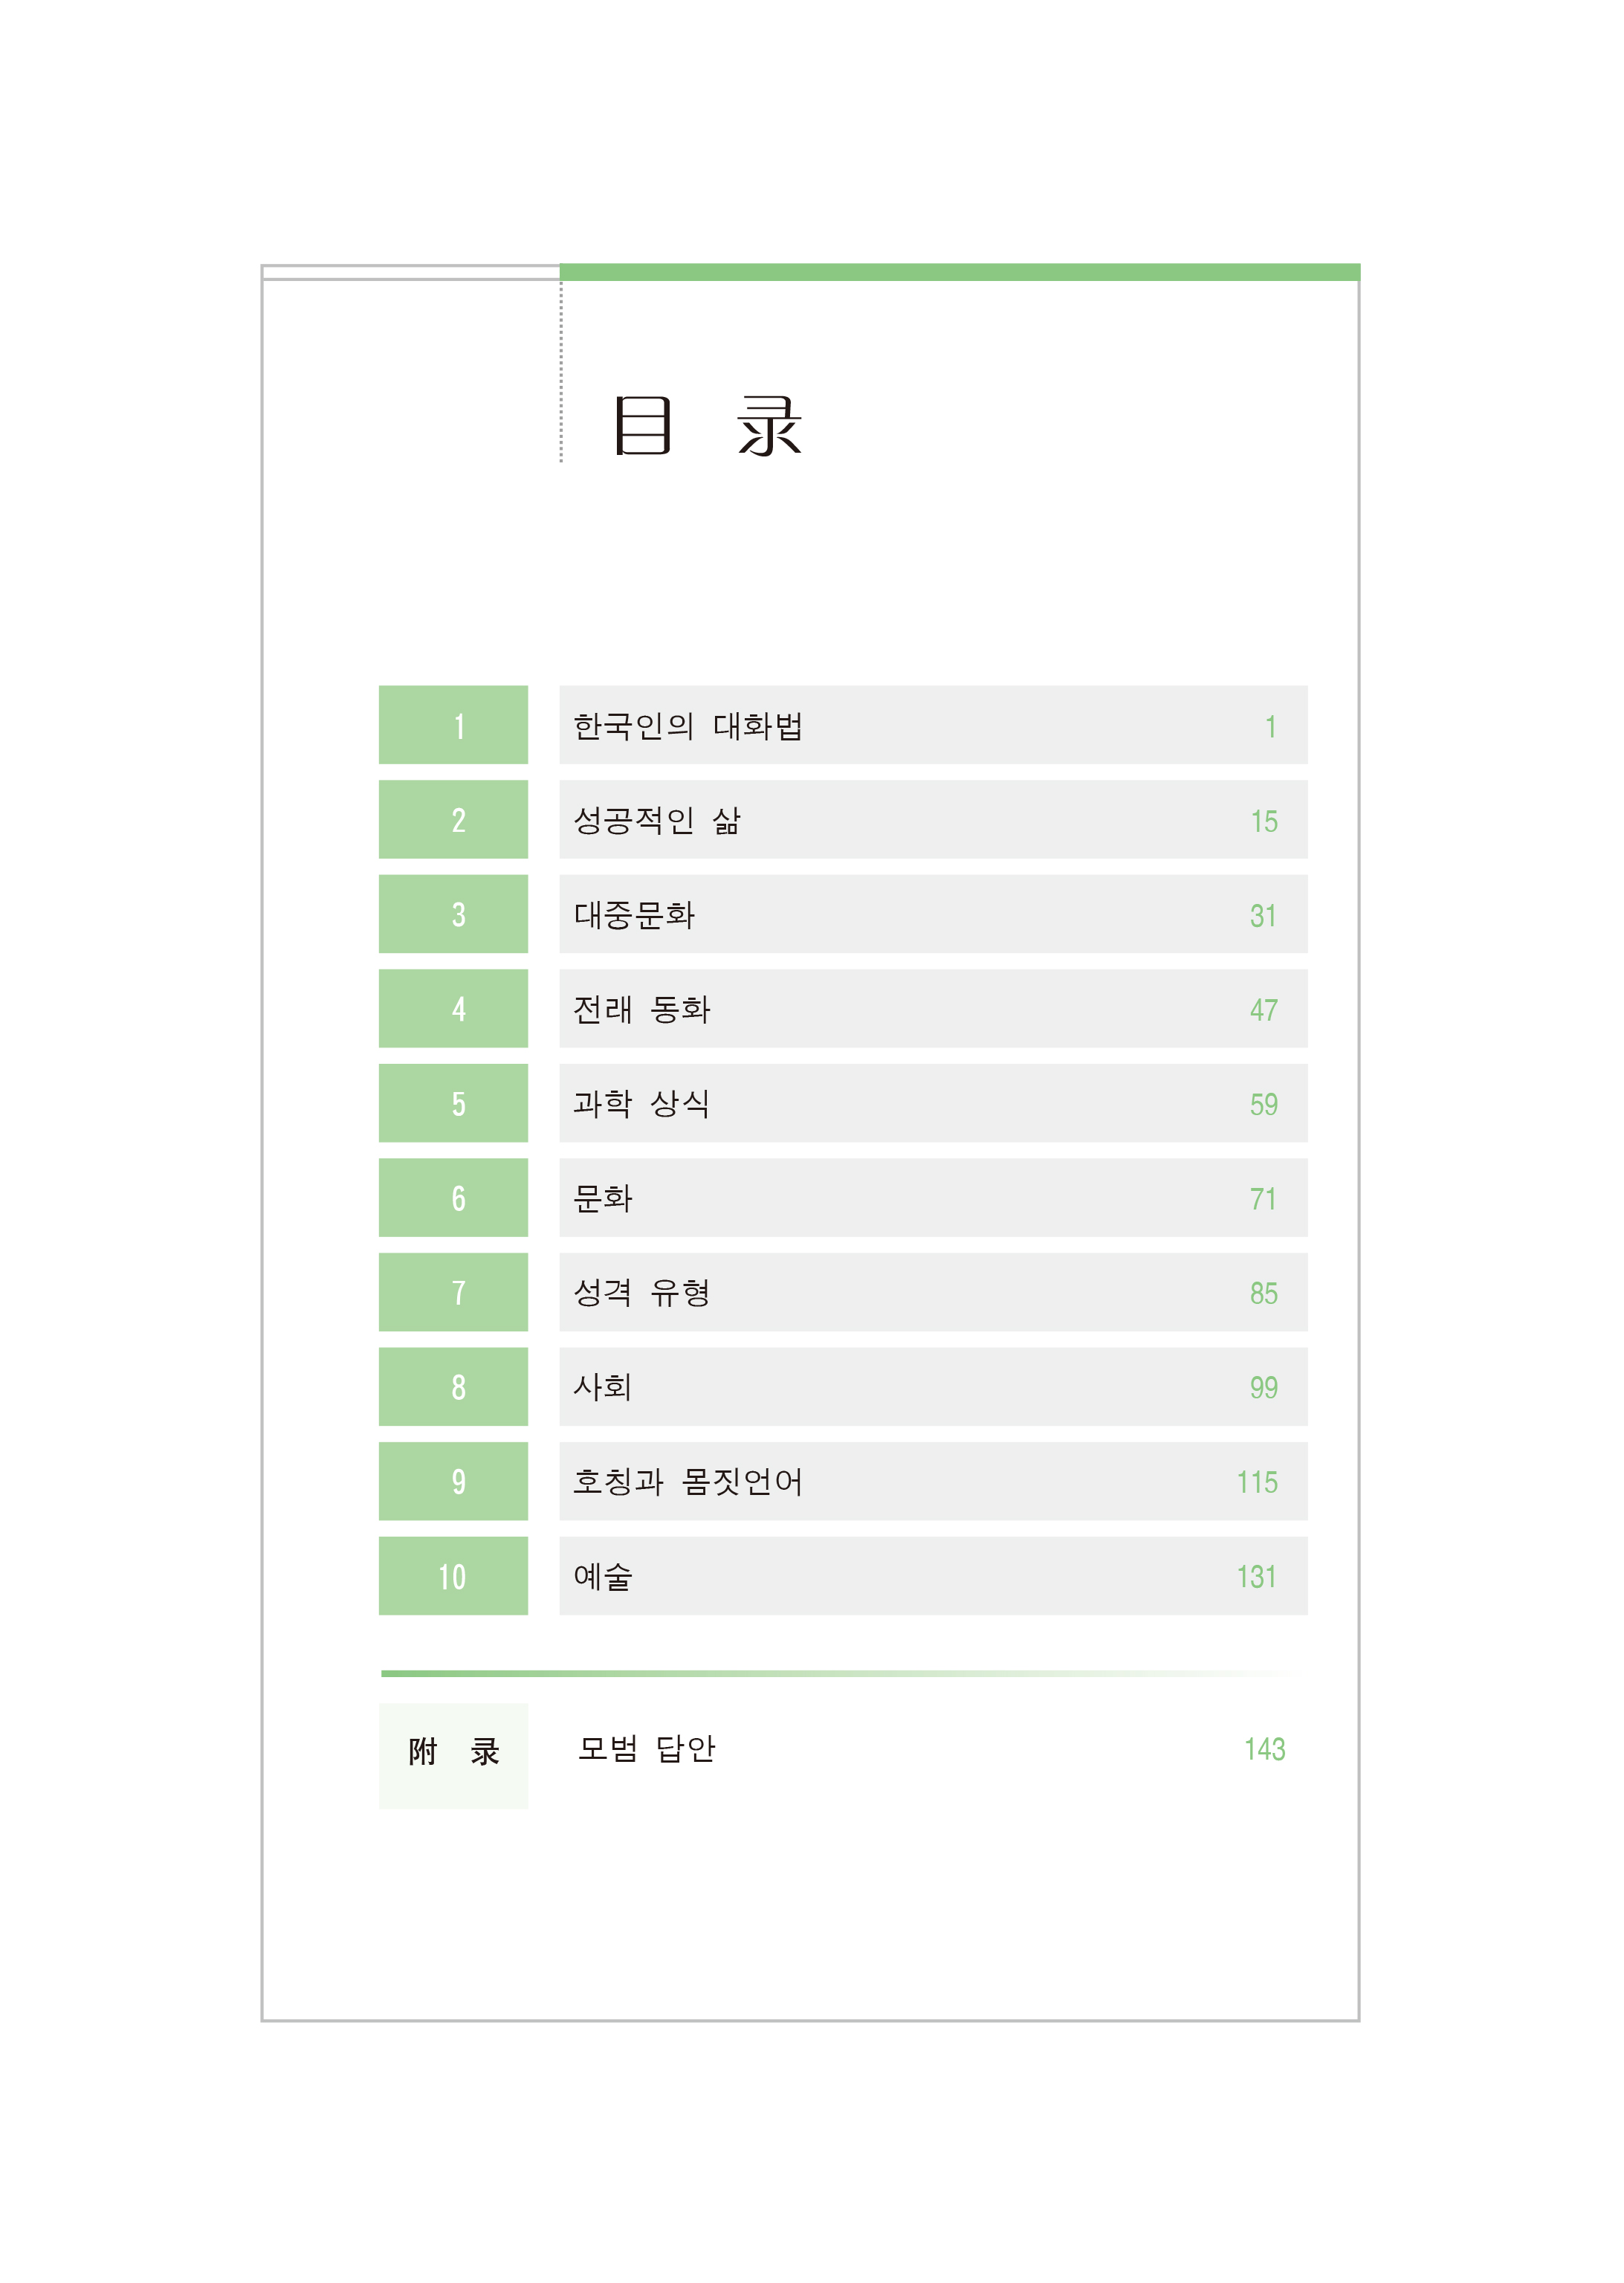Image resolution: width=1624 pixels, height=2283 pixels.
Task: Go to the chapter 10 entry 예술
Action: point(603,1577)
